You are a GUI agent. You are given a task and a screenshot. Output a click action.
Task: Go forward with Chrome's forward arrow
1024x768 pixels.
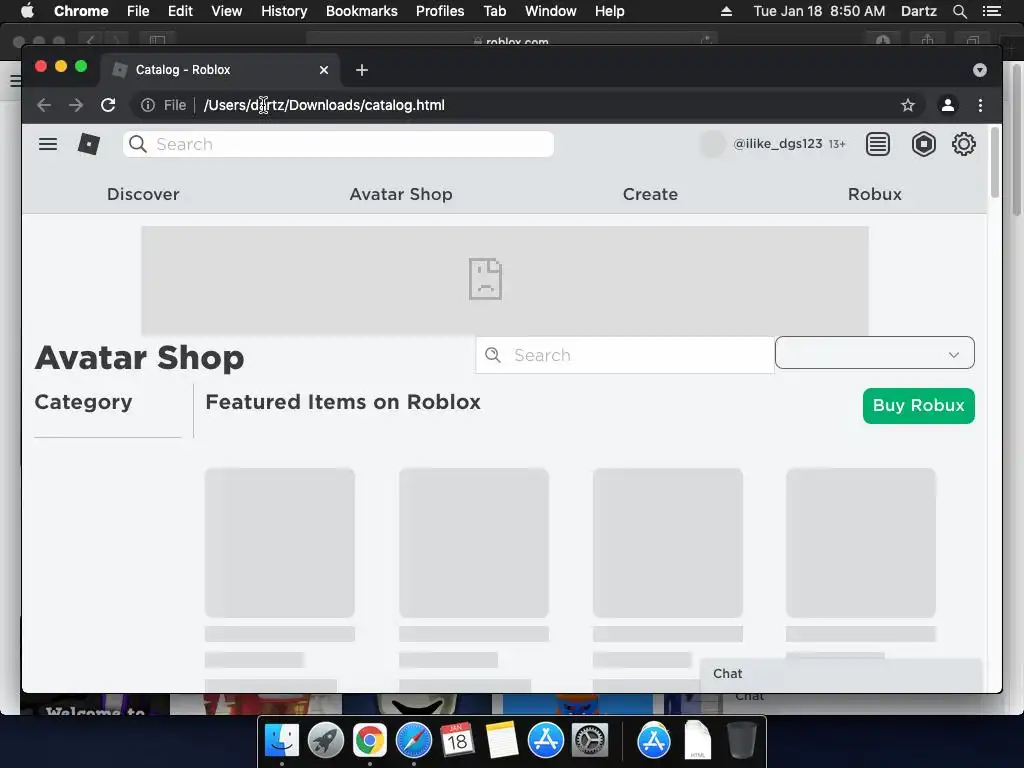click(76, 105)
